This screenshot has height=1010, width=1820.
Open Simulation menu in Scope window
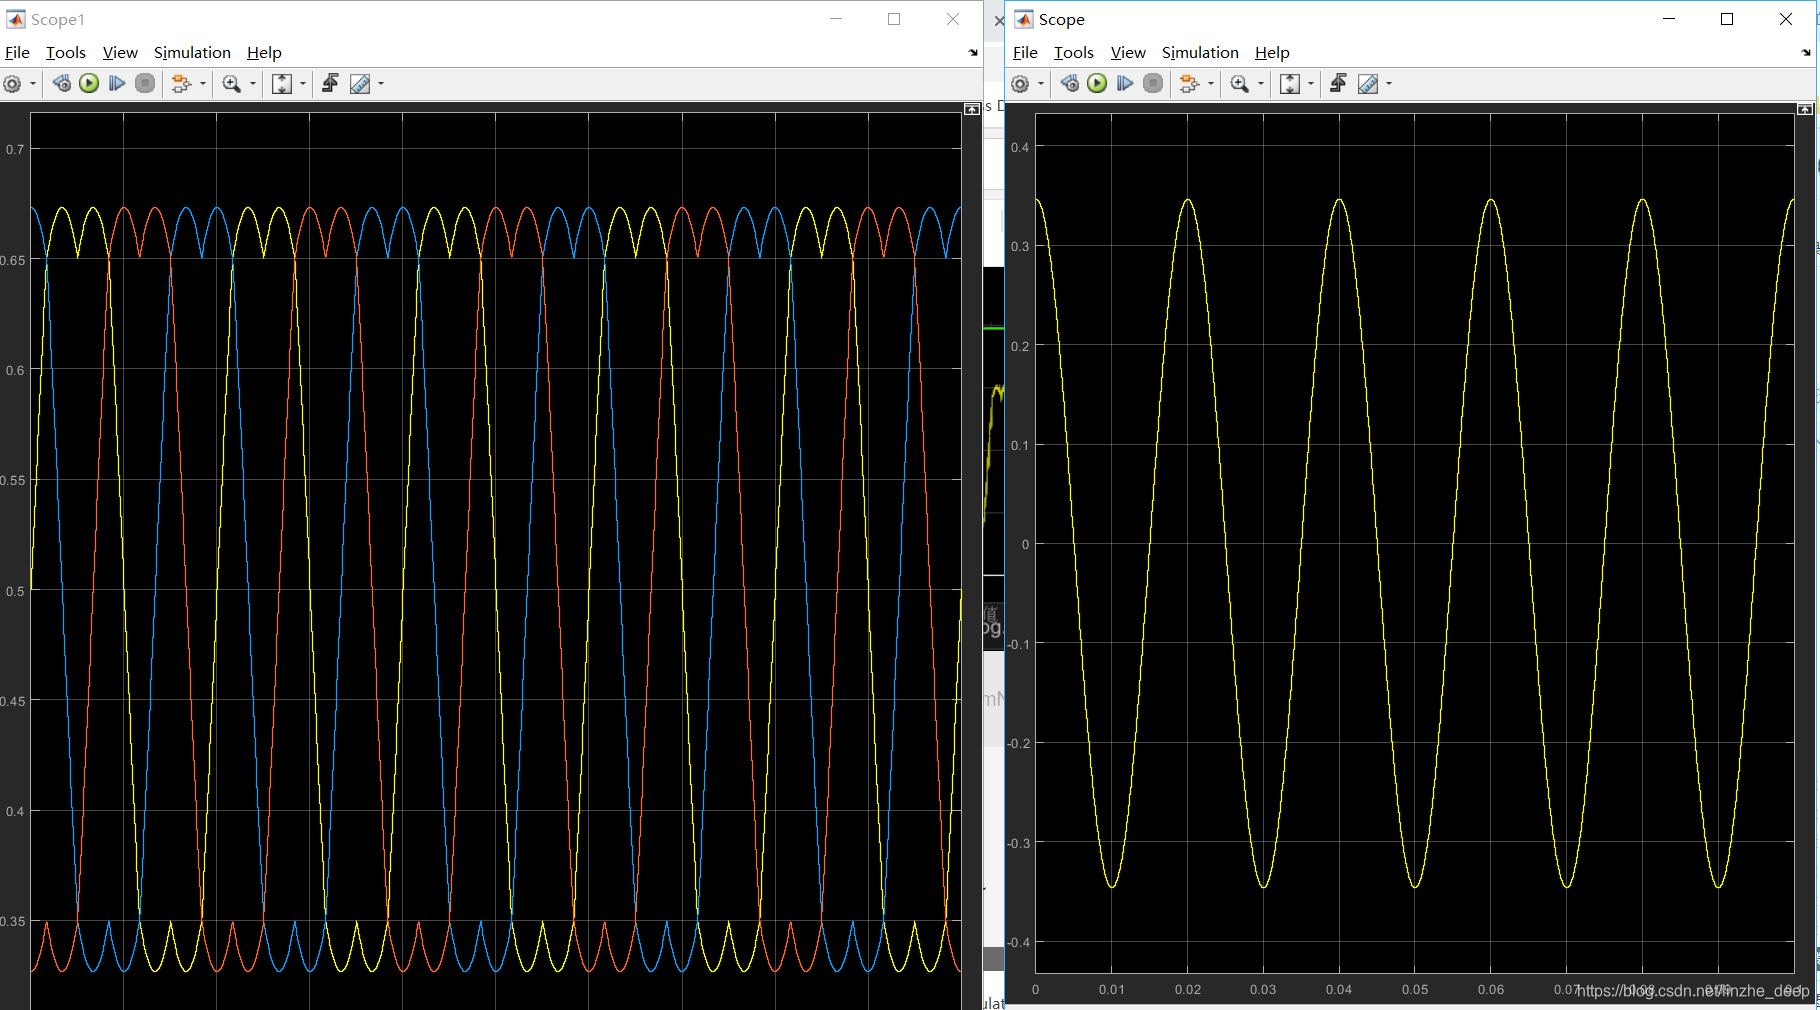(1200, 52)
